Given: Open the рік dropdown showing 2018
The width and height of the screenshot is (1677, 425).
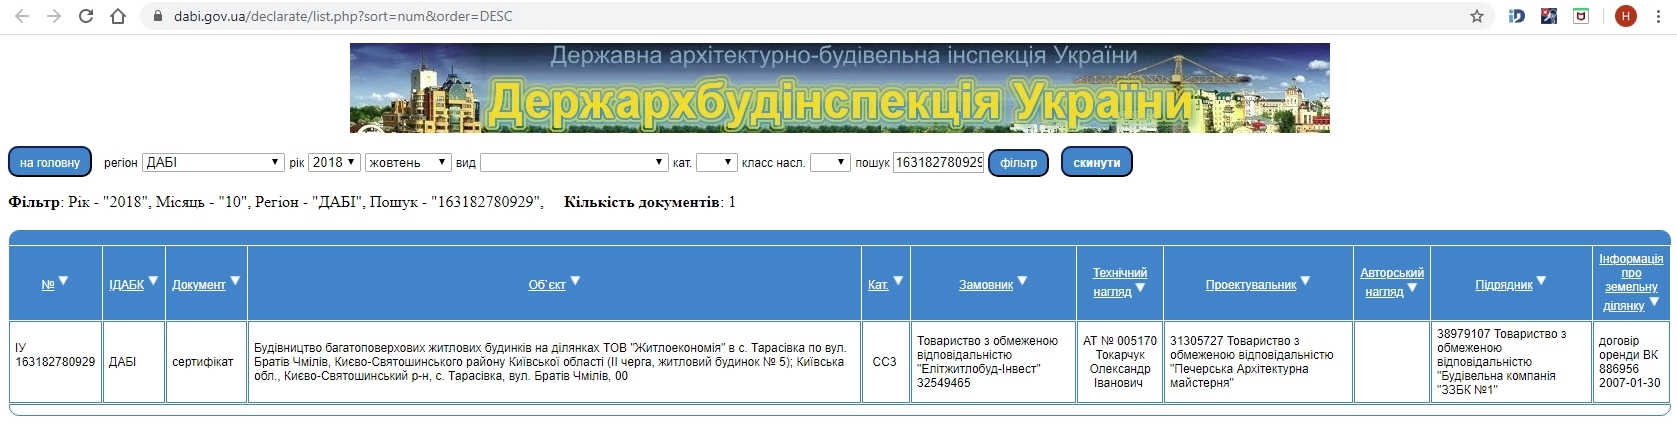Looking at the screenshot, I should tap(334, 162).
